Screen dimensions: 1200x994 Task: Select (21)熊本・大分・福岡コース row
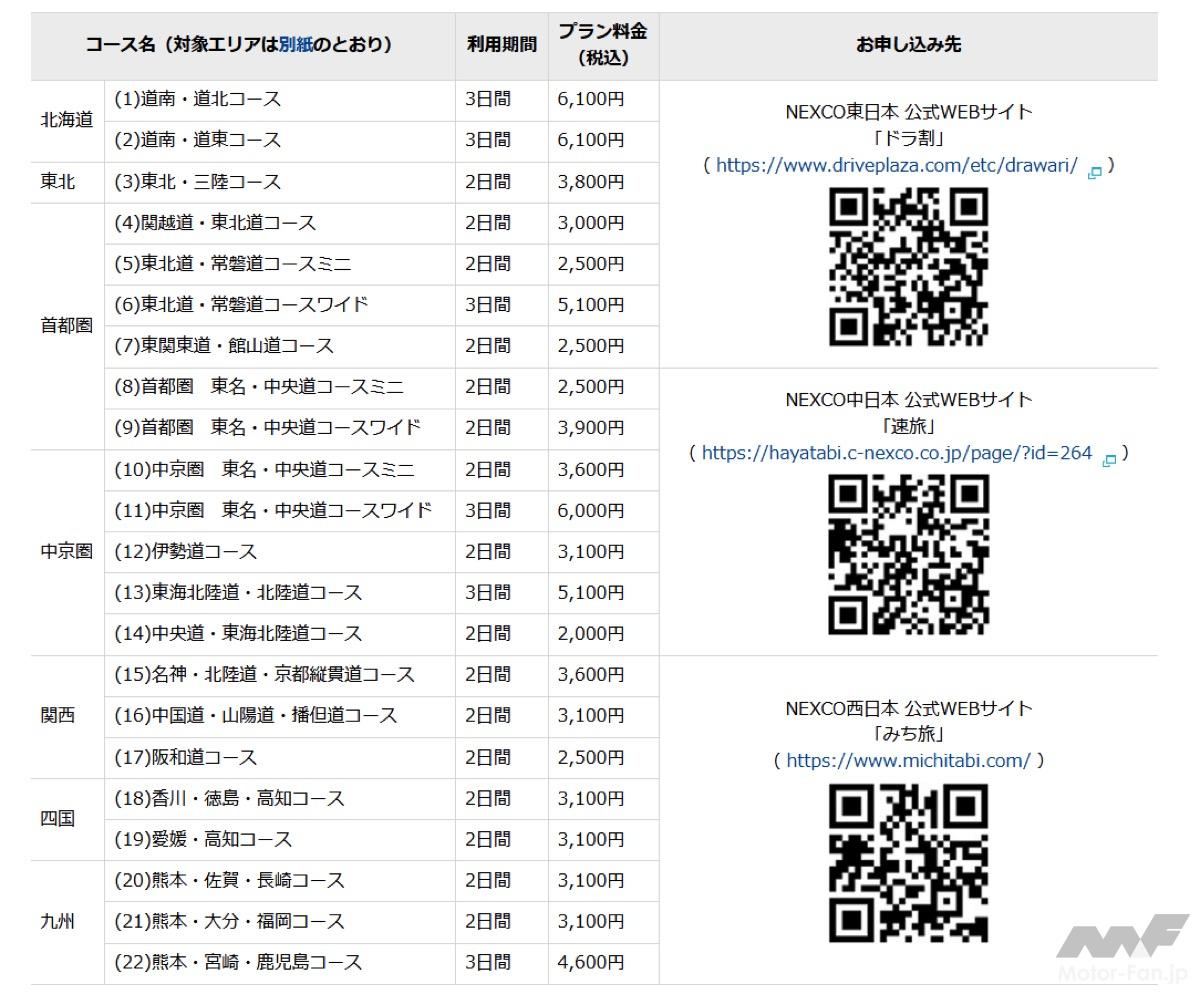279,921
